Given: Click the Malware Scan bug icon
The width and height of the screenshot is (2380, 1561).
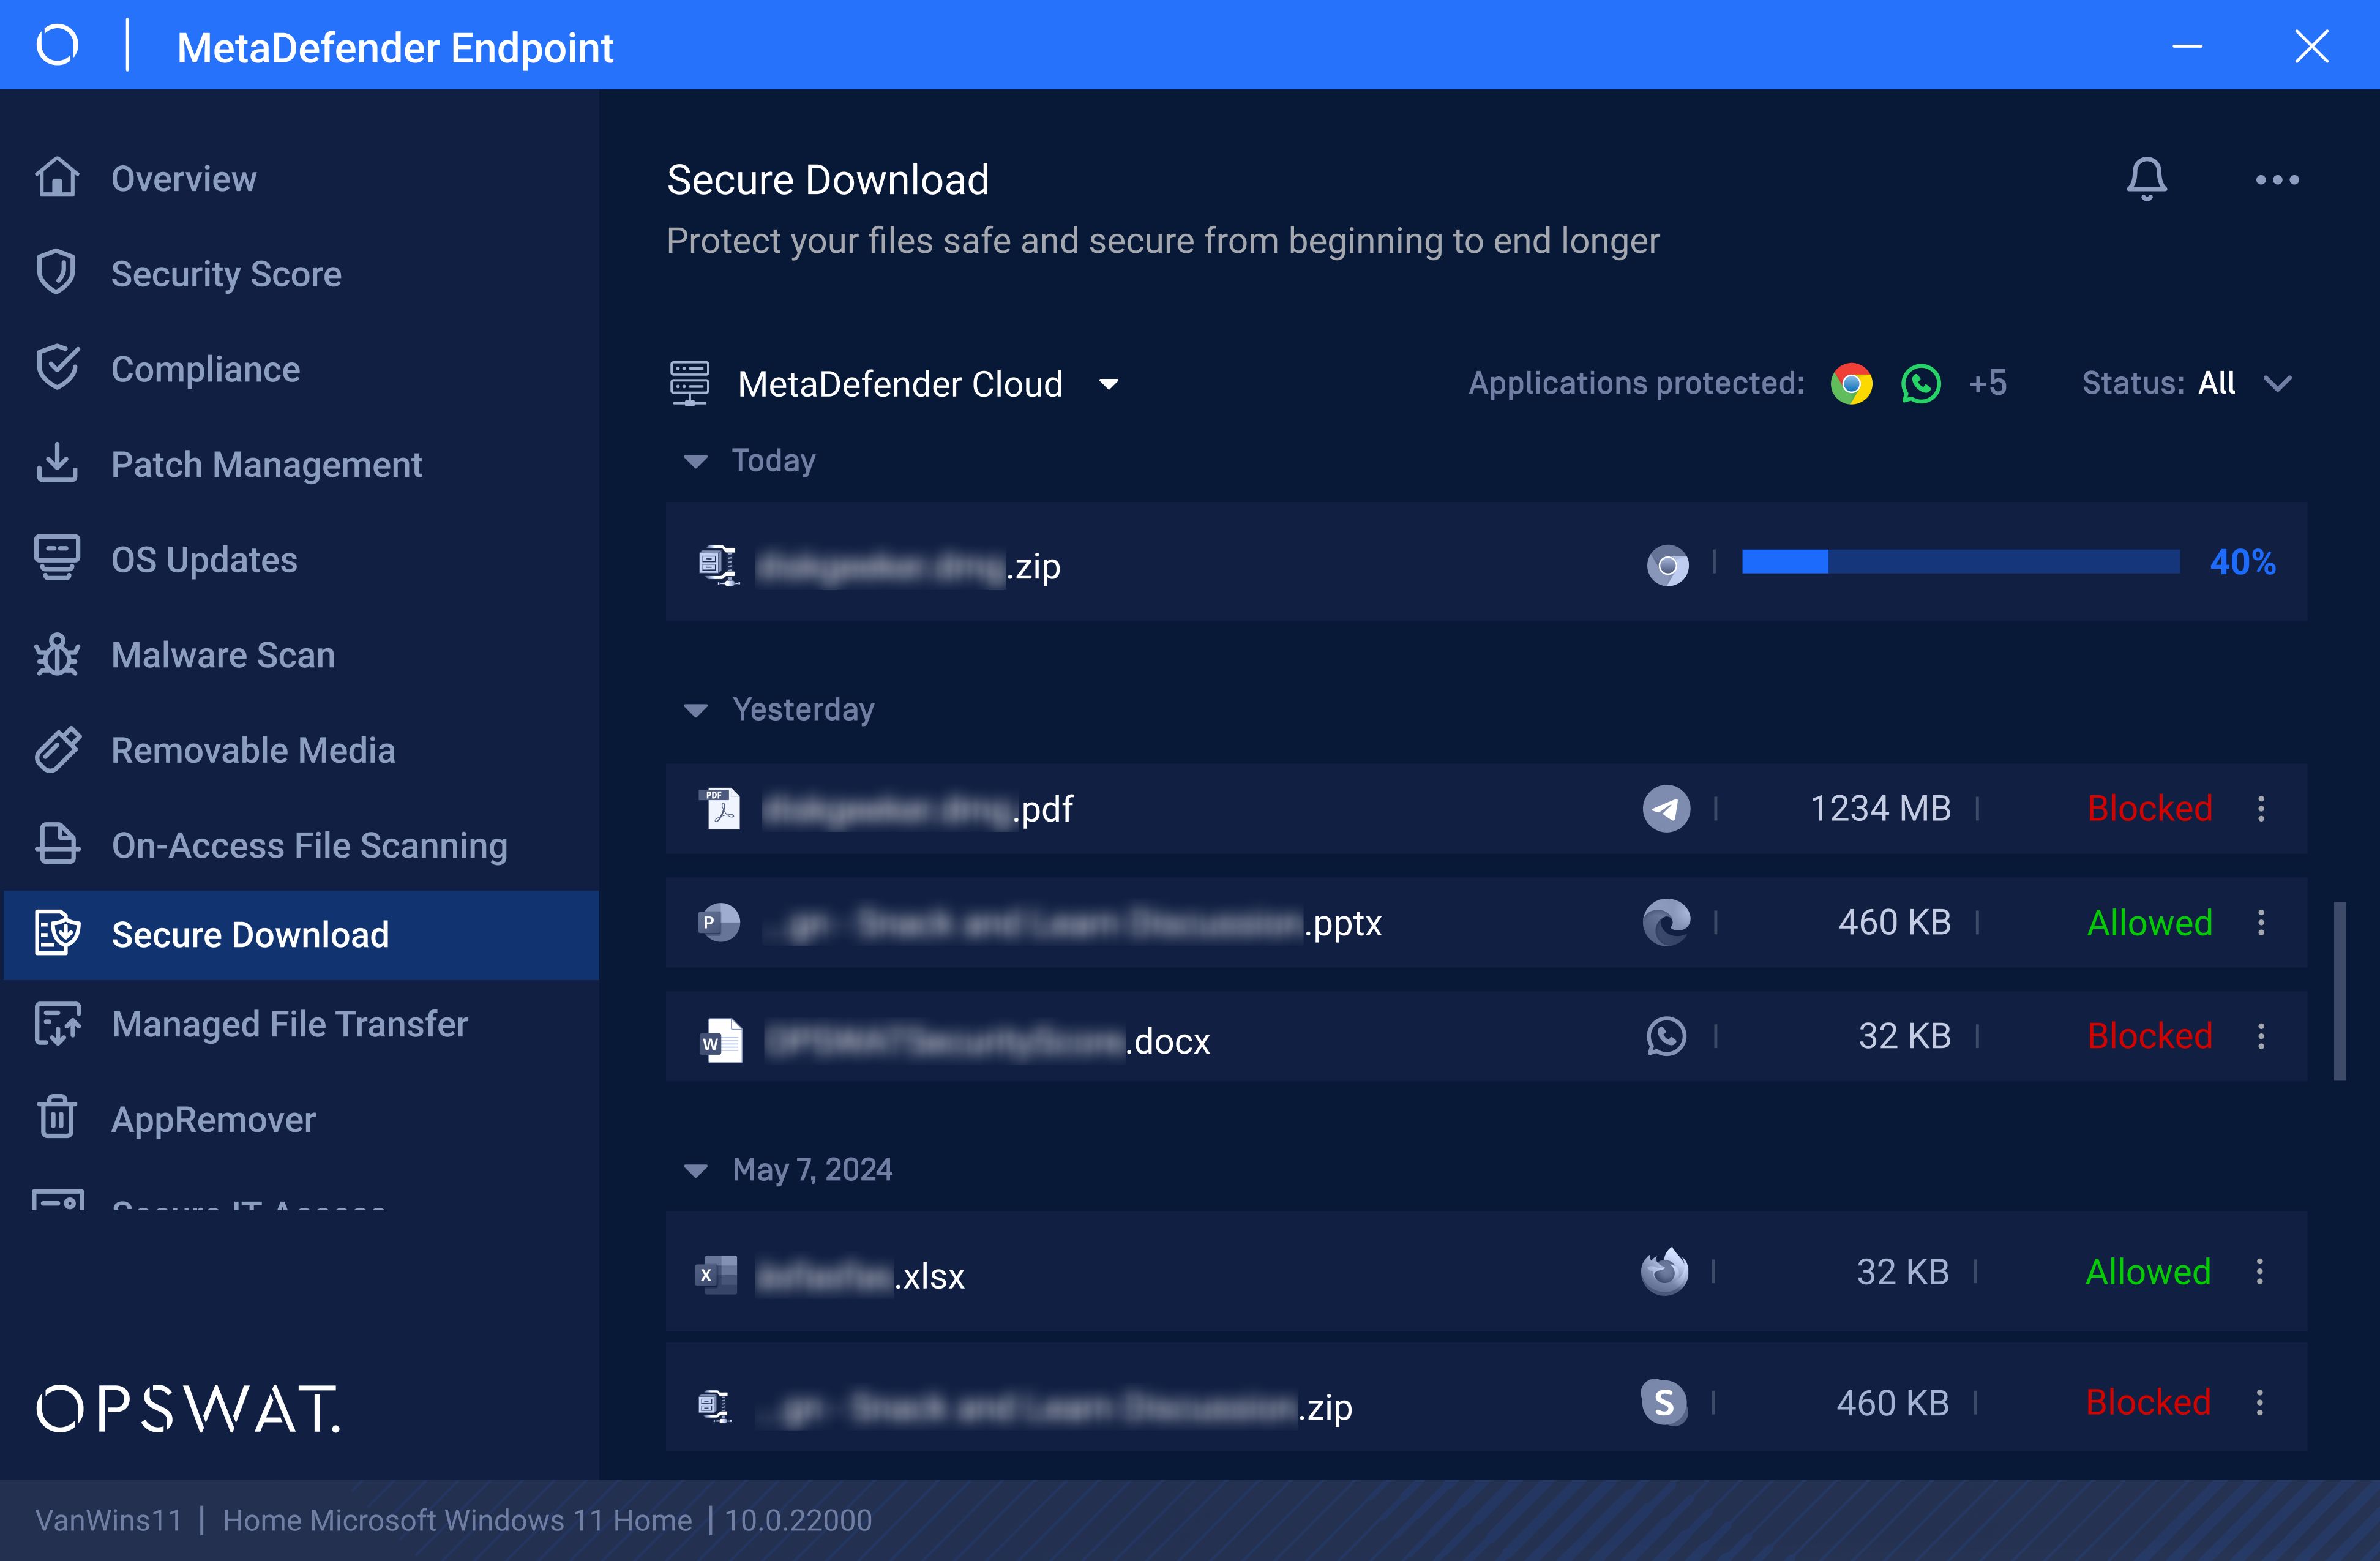Looking at the screenshot, I should pyautogui.click(x=57, y=656).
